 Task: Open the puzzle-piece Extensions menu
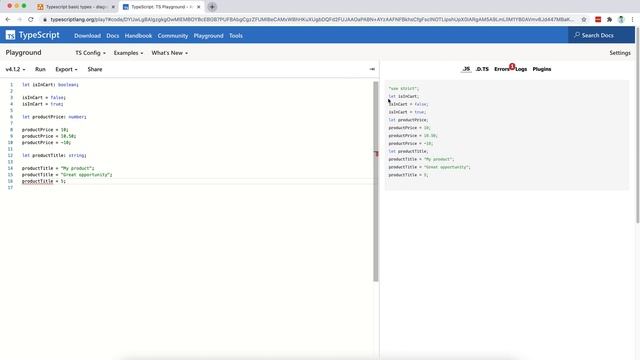tap(609, 19)
